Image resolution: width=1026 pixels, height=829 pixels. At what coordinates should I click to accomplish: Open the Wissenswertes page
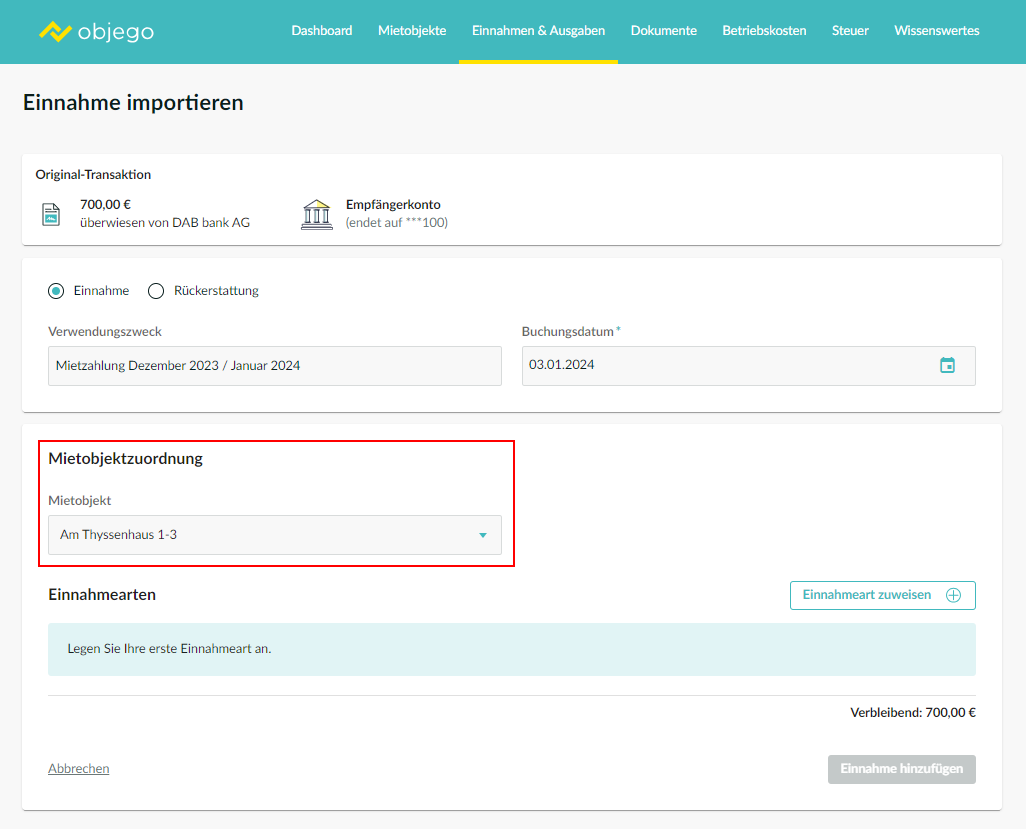pyautogui.click(x=936, y=31)
